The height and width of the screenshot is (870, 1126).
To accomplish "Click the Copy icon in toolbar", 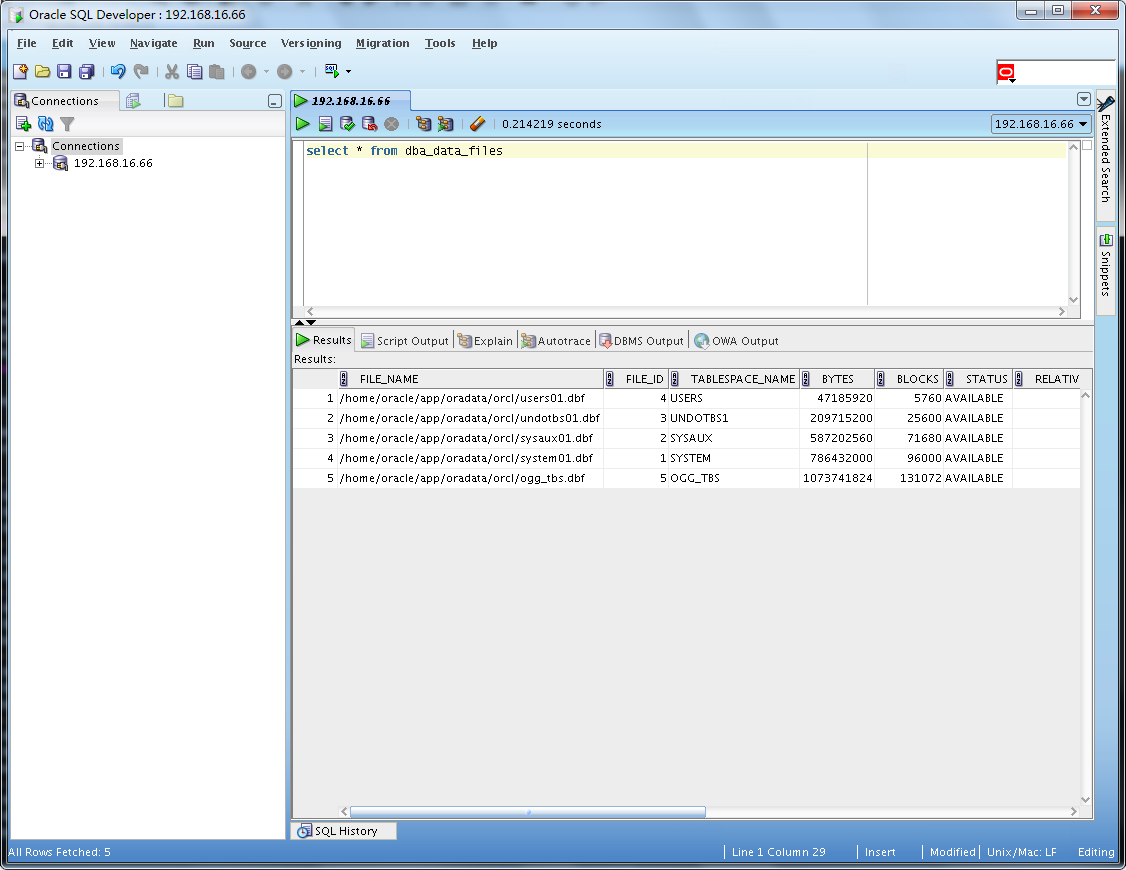I will pos(195,71).
